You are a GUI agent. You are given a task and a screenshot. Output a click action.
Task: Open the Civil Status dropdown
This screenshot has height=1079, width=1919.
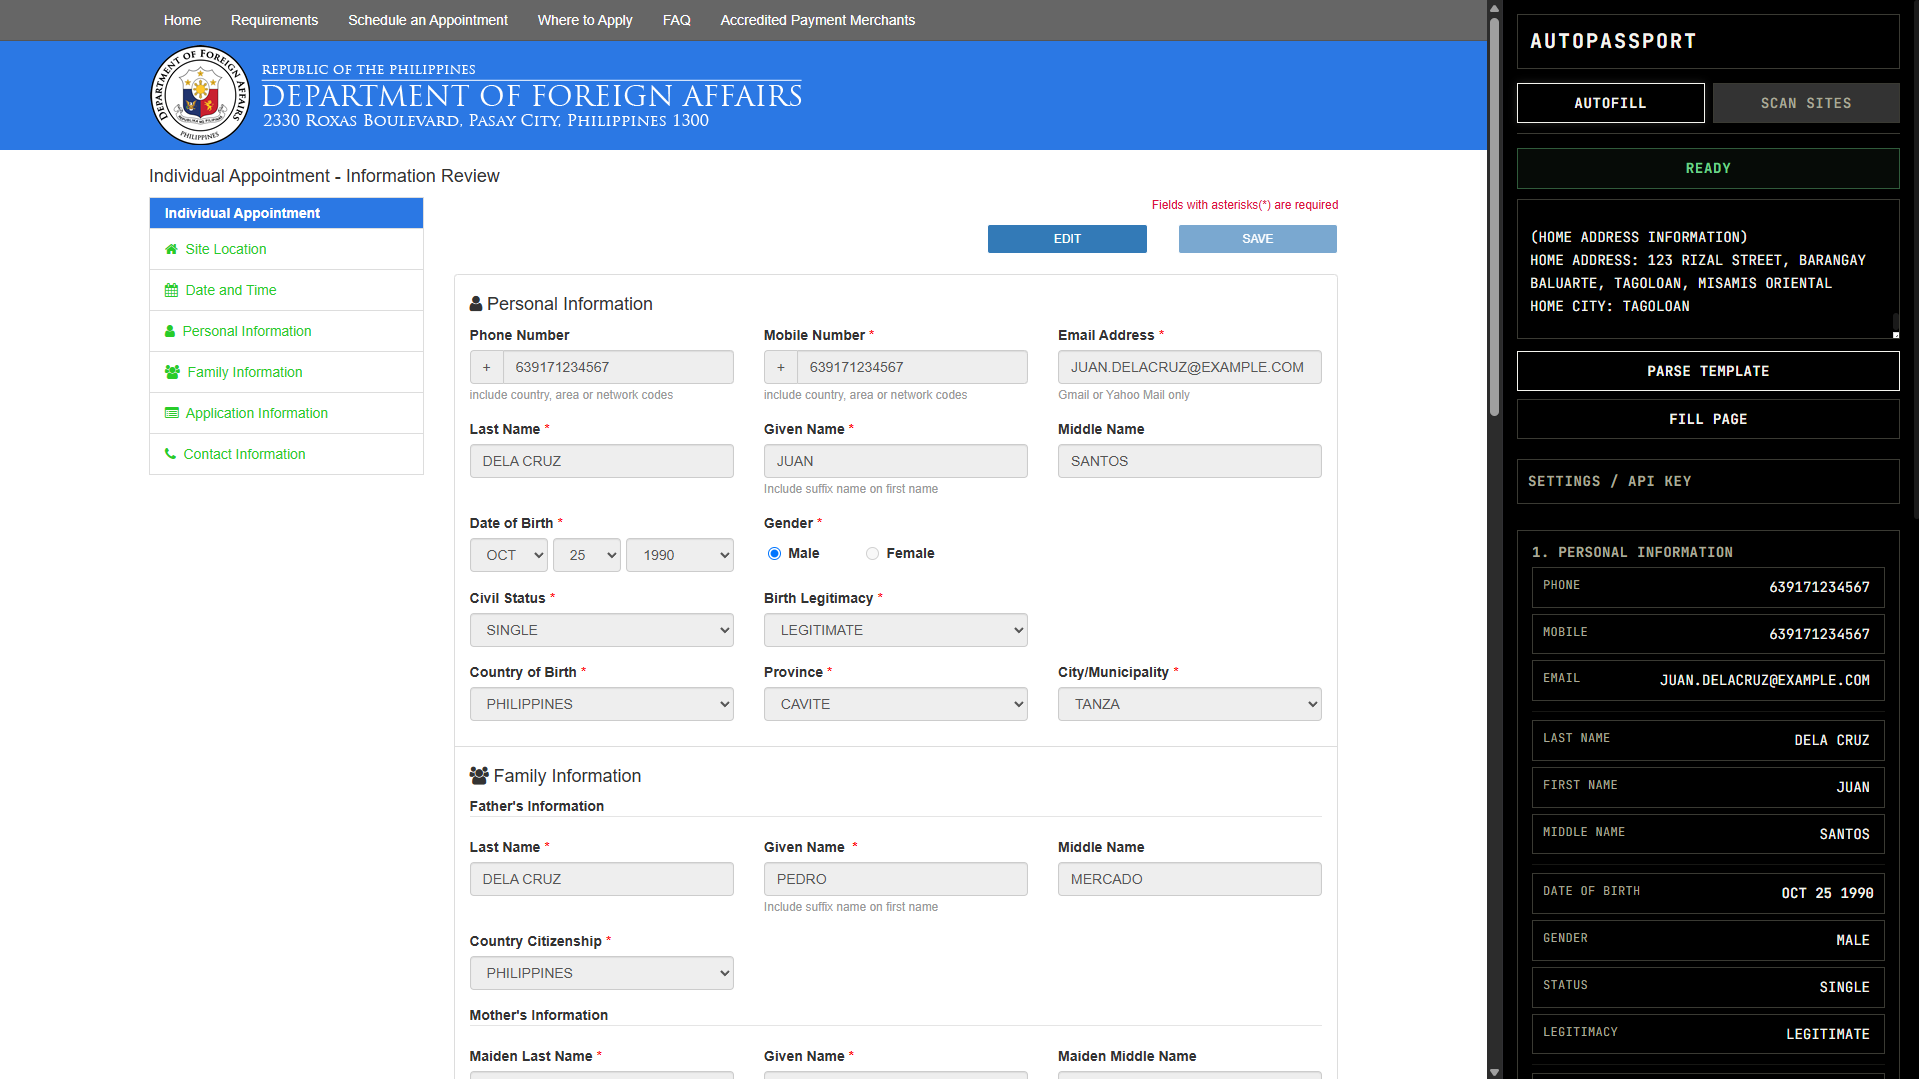(602, 630)
